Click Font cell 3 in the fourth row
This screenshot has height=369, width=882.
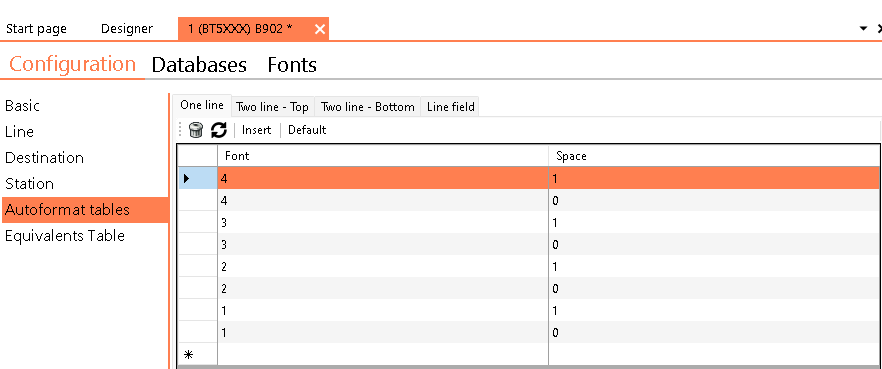(x=383, y=244)
